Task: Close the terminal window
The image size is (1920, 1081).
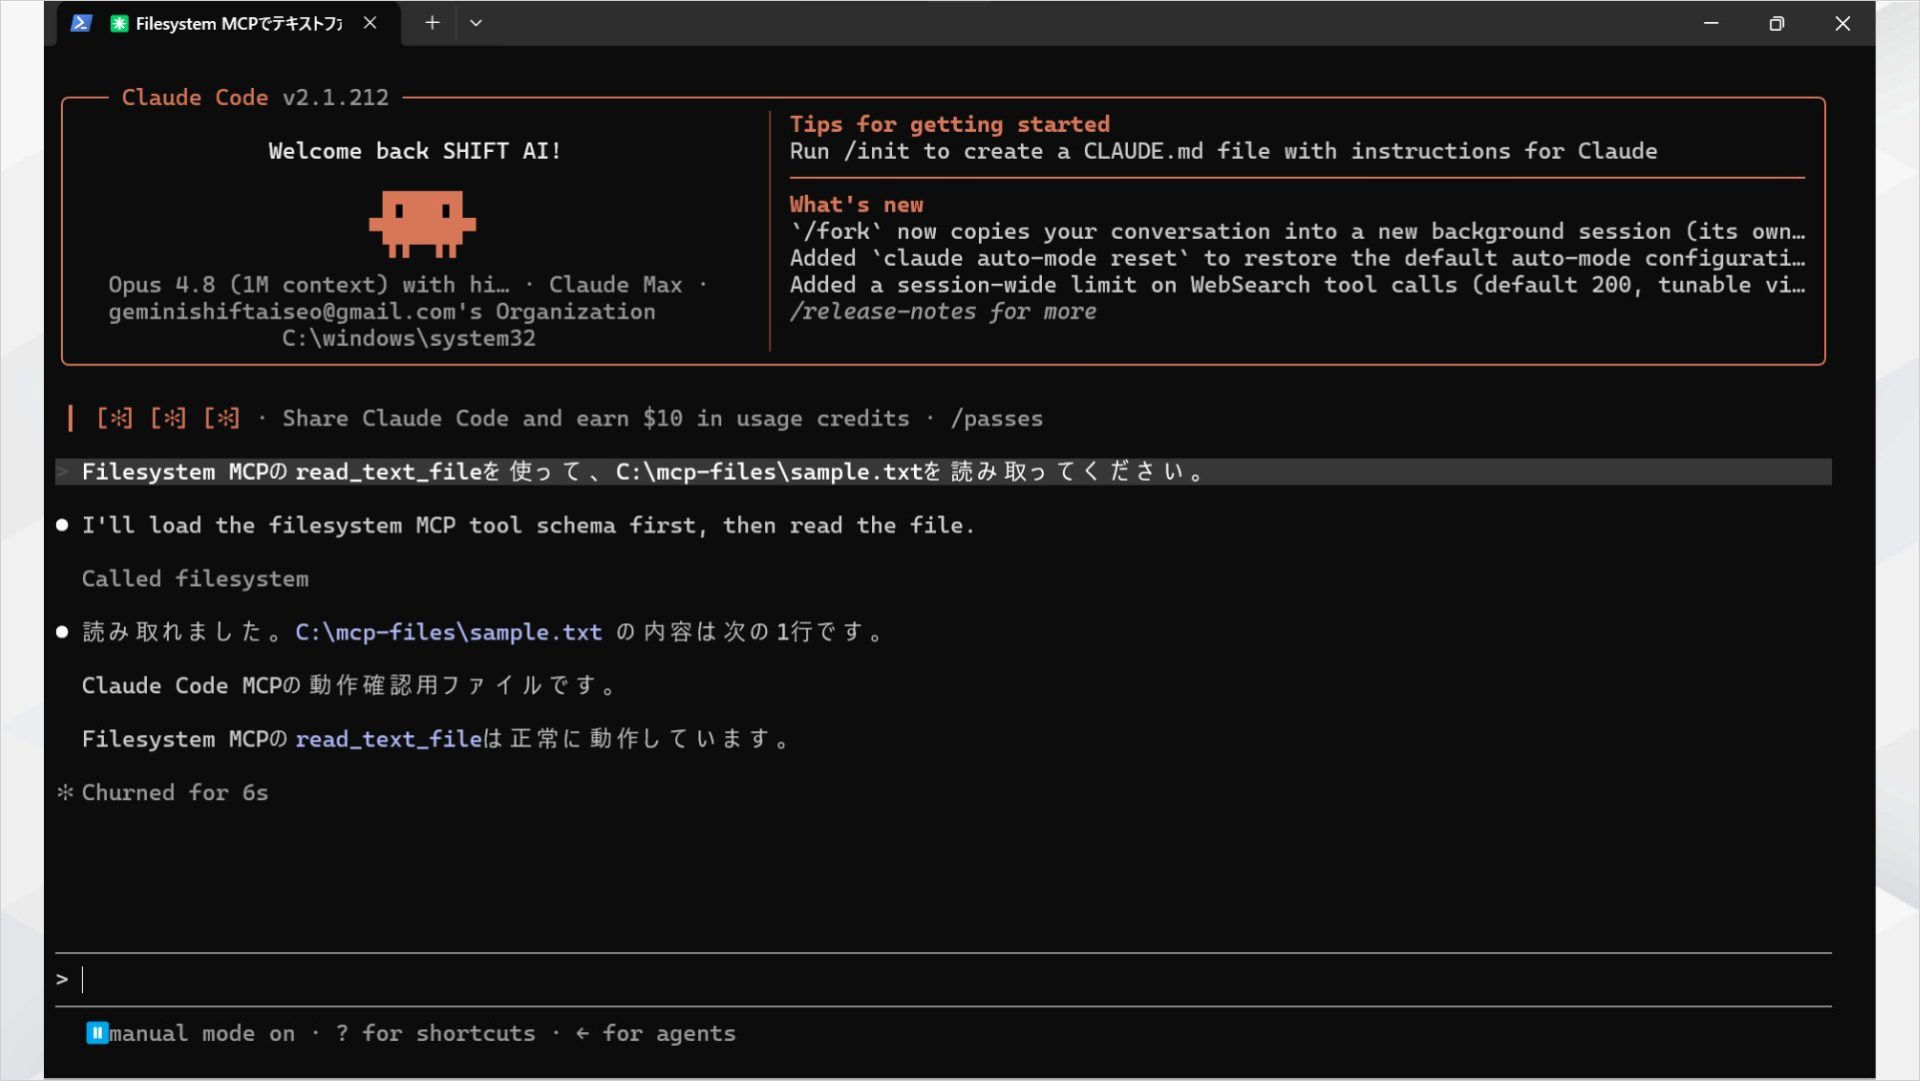Action: [1843, 23]
